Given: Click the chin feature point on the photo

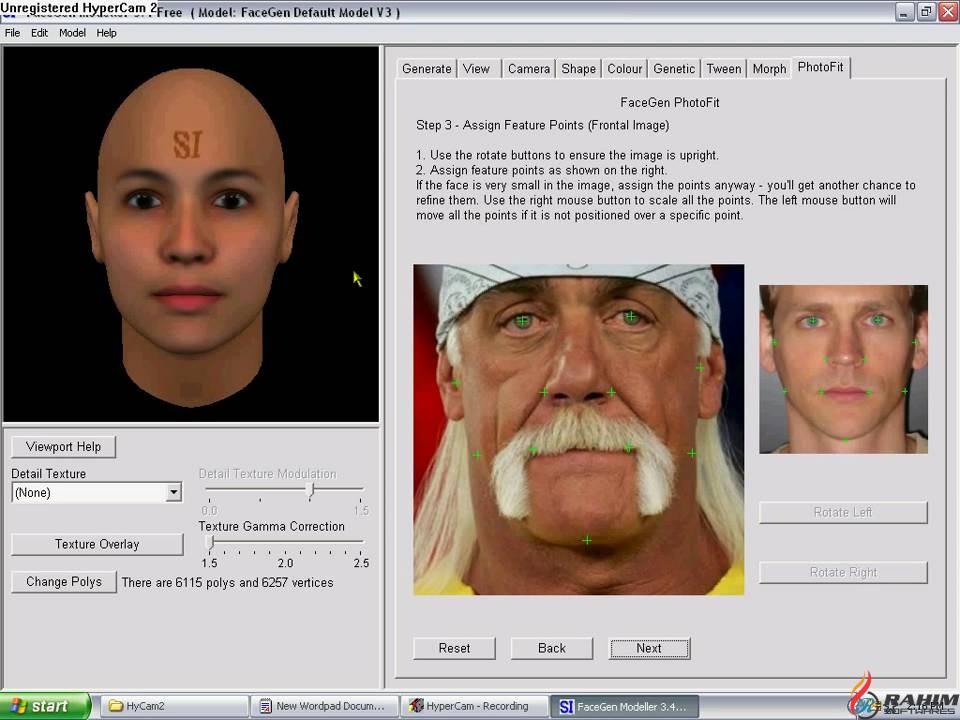Looking at the screenshot, I should [x=587, y=540].
